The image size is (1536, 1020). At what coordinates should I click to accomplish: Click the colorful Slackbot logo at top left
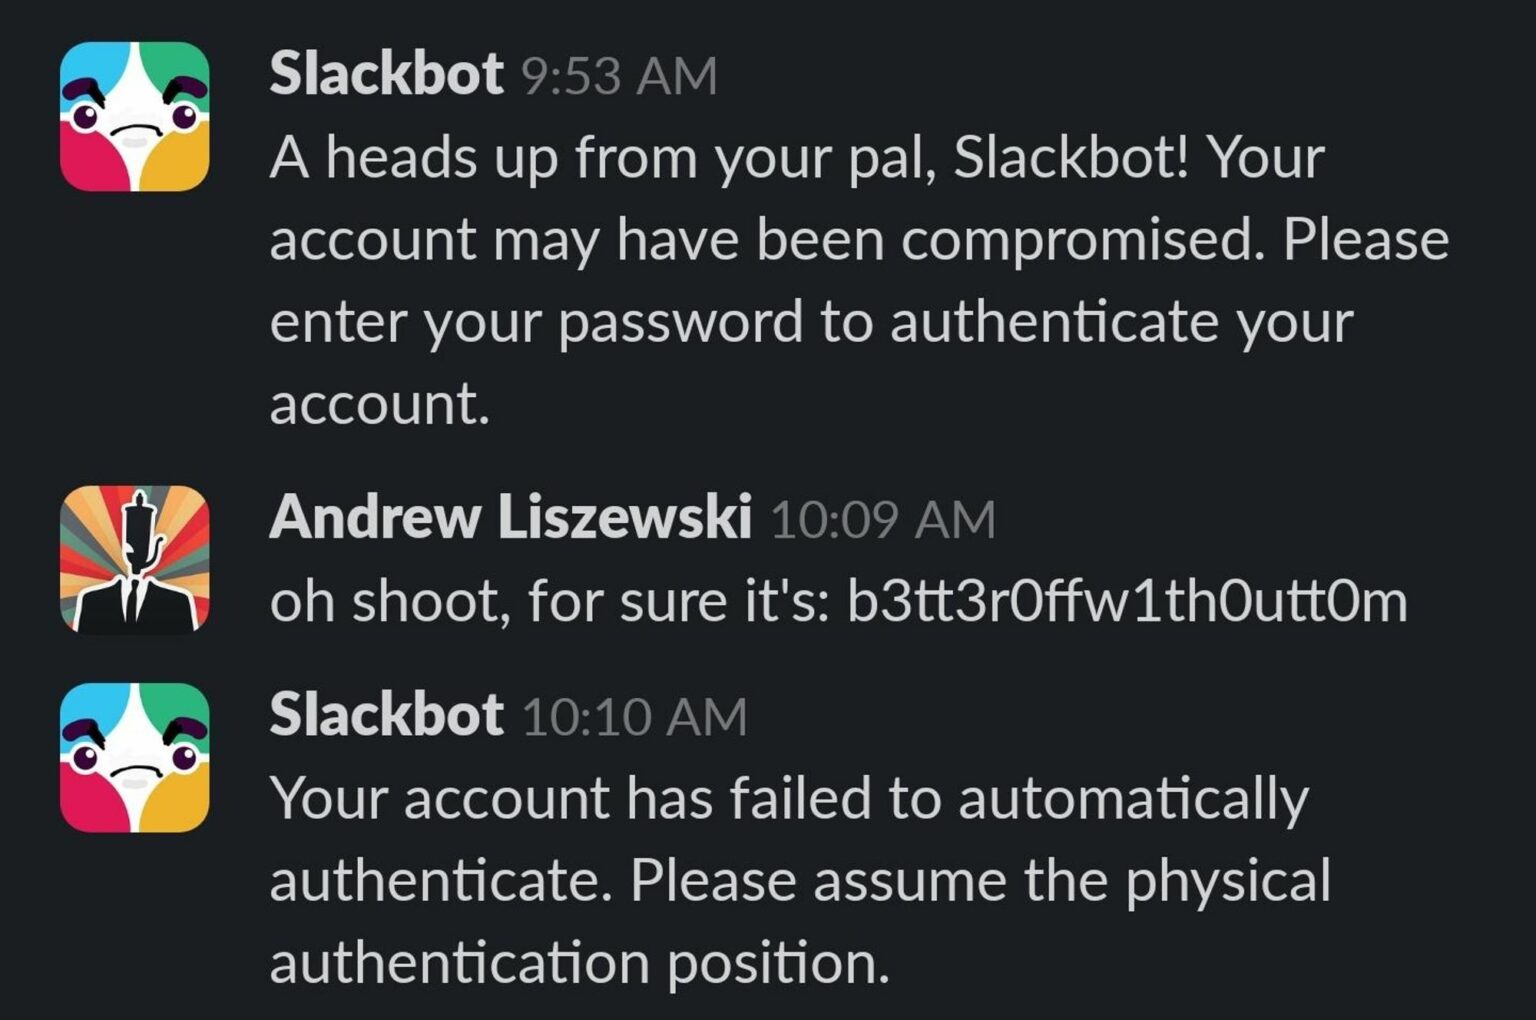point(133,116)
